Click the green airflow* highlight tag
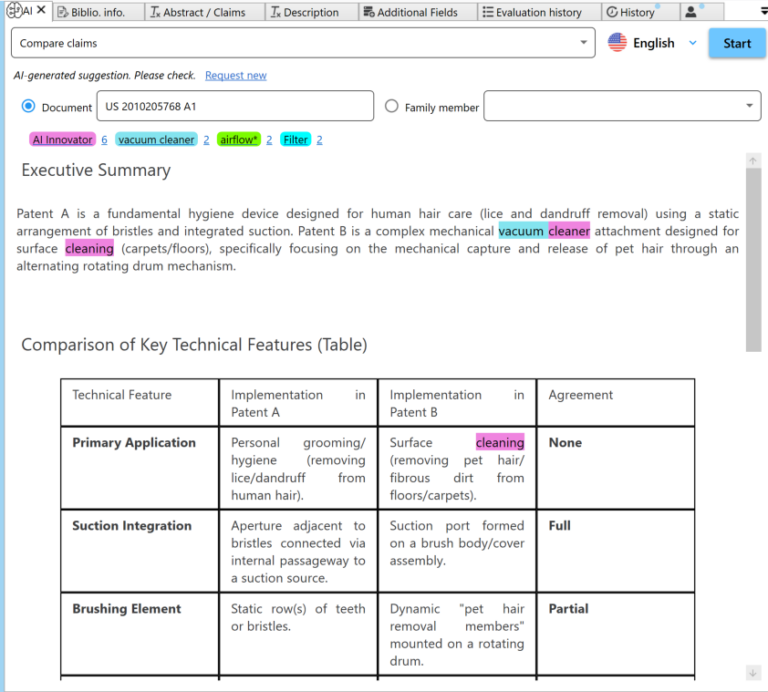Image resolution: width=768 pixels, height=692 pixels. pos(238,140)
